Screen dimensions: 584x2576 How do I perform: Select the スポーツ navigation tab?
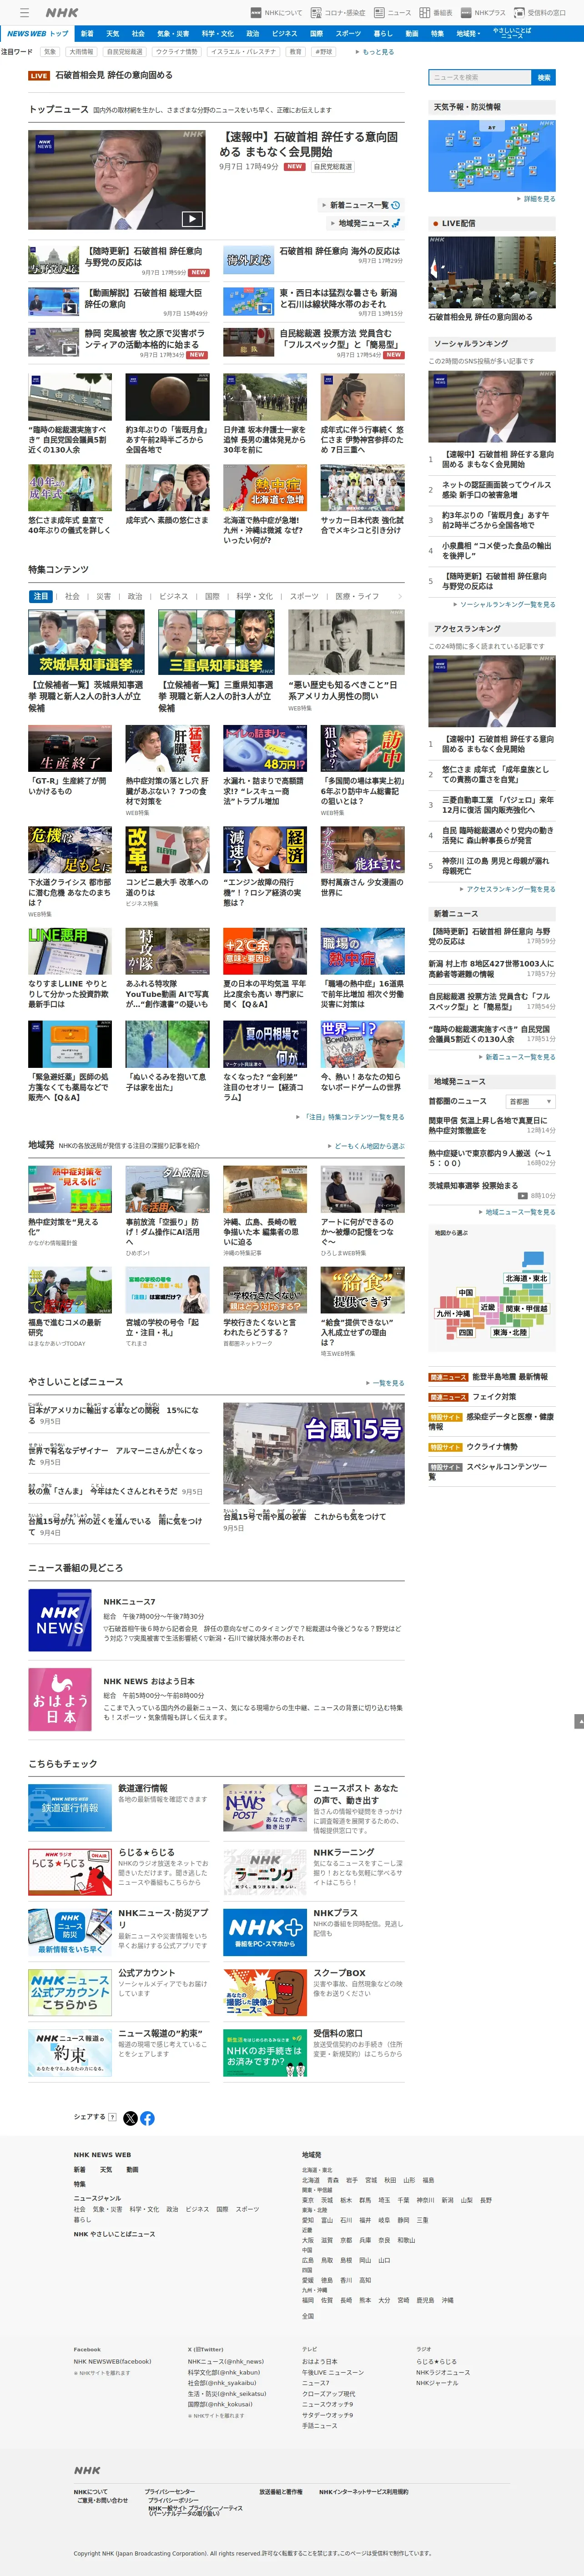[x=348, y=33]
